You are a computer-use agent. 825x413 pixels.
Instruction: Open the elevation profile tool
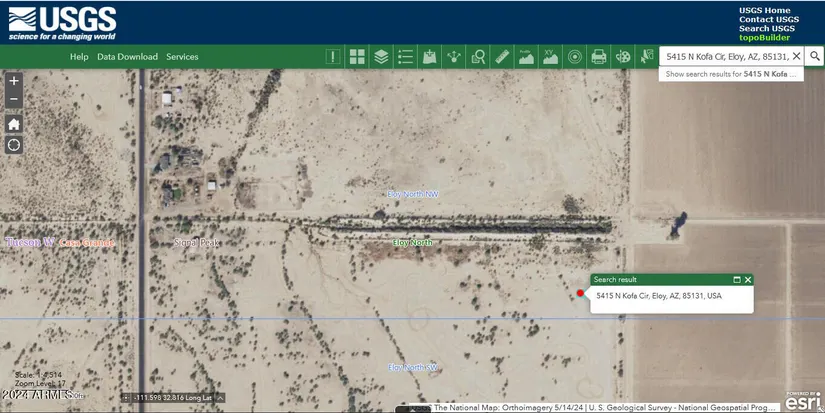pyautogui.click(x=526, y=57)
